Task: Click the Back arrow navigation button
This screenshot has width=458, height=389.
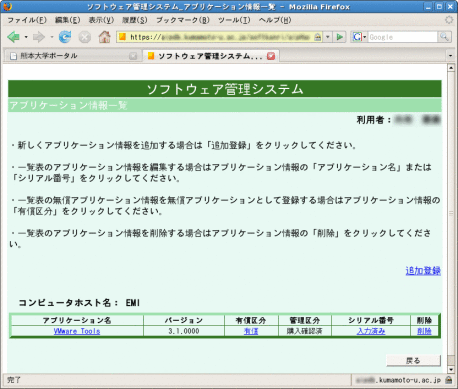Action: pos(13,37)
